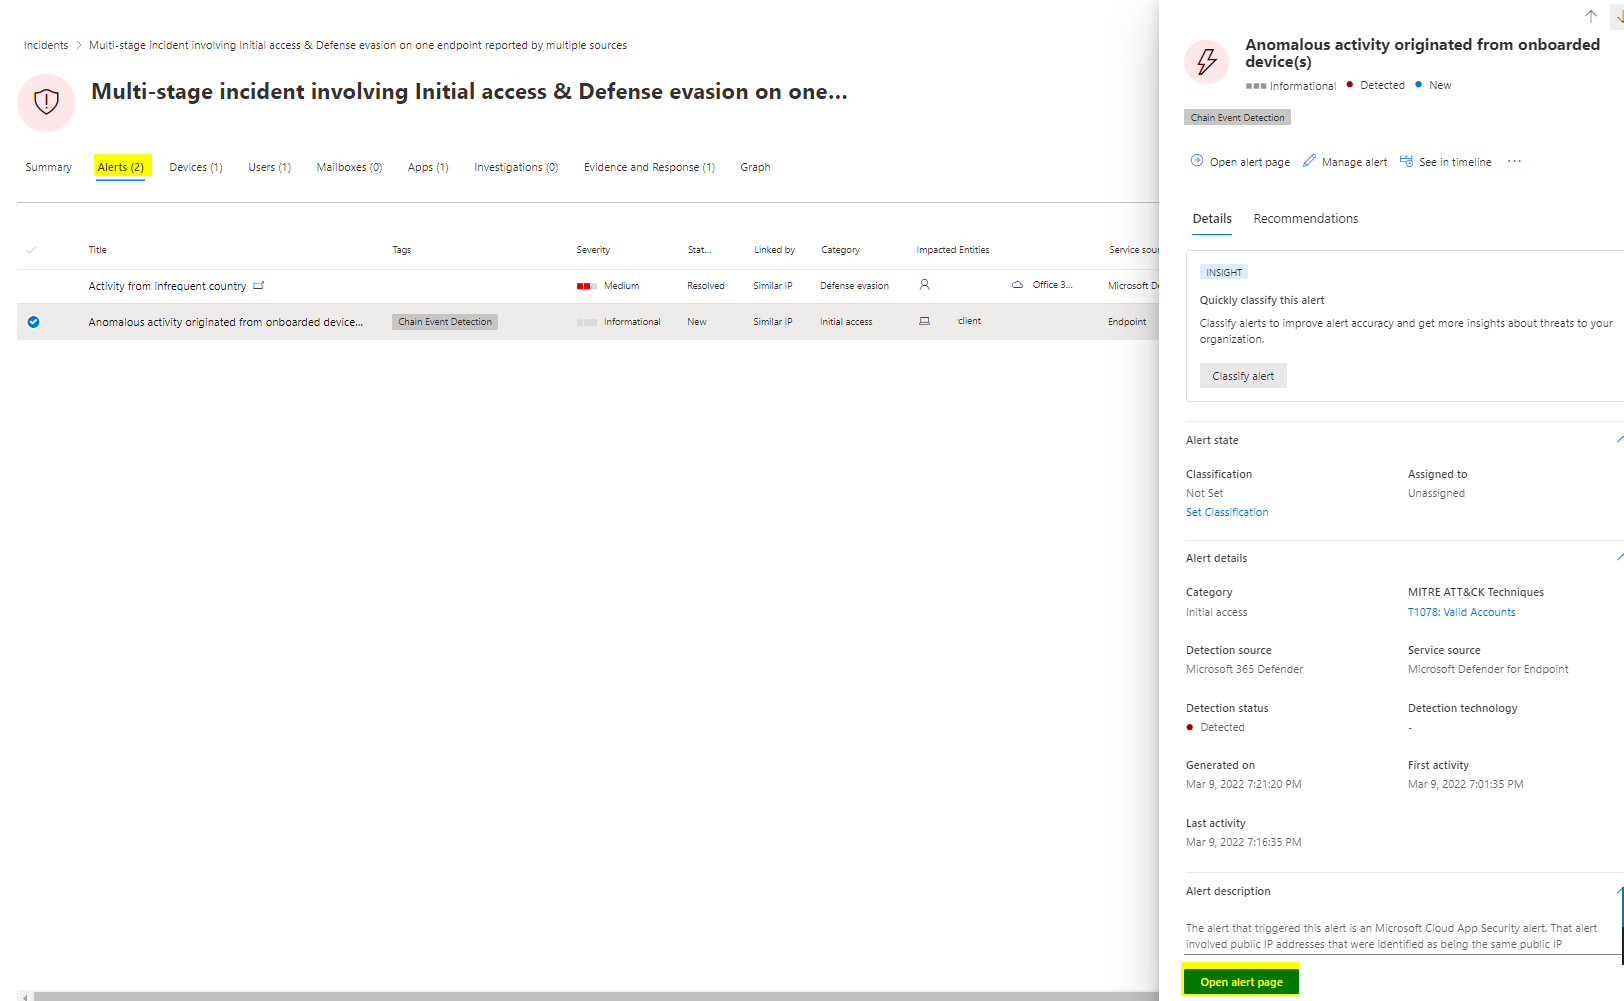
Task: Sort by the Linked by column header
Action: [775, 250]
